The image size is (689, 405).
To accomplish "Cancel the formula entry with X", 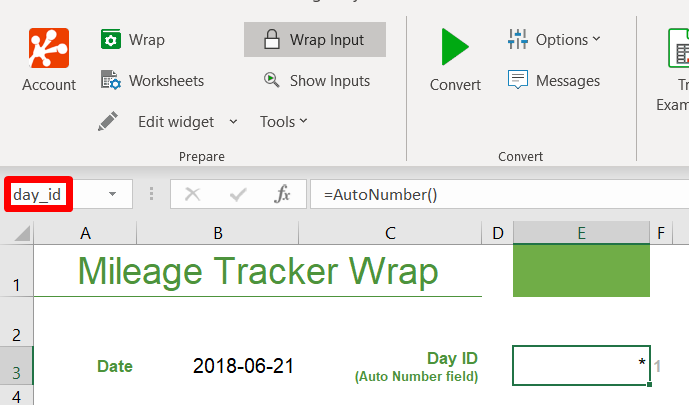I will tap(192, 194).
